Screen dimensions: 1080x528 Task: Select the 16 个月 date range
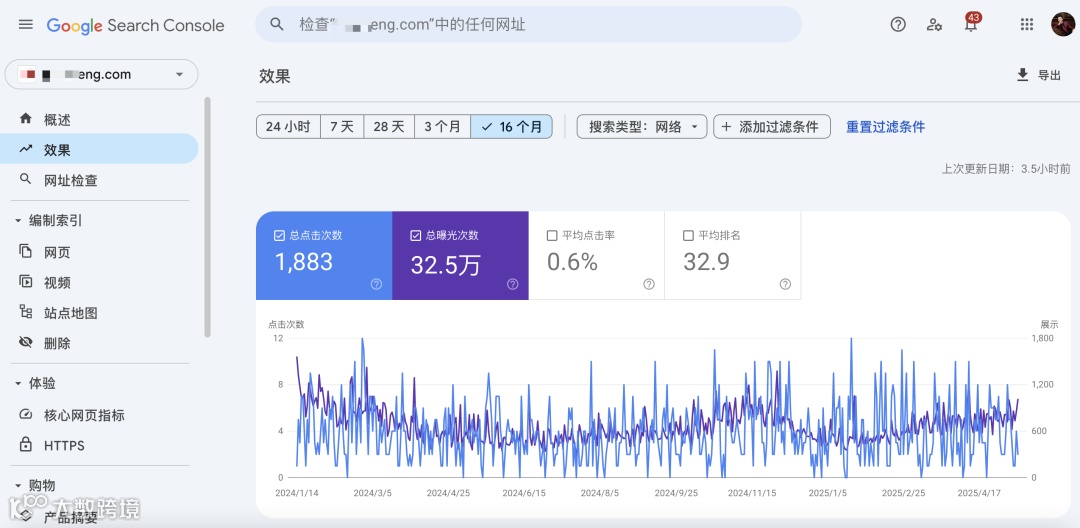(512, 127)
